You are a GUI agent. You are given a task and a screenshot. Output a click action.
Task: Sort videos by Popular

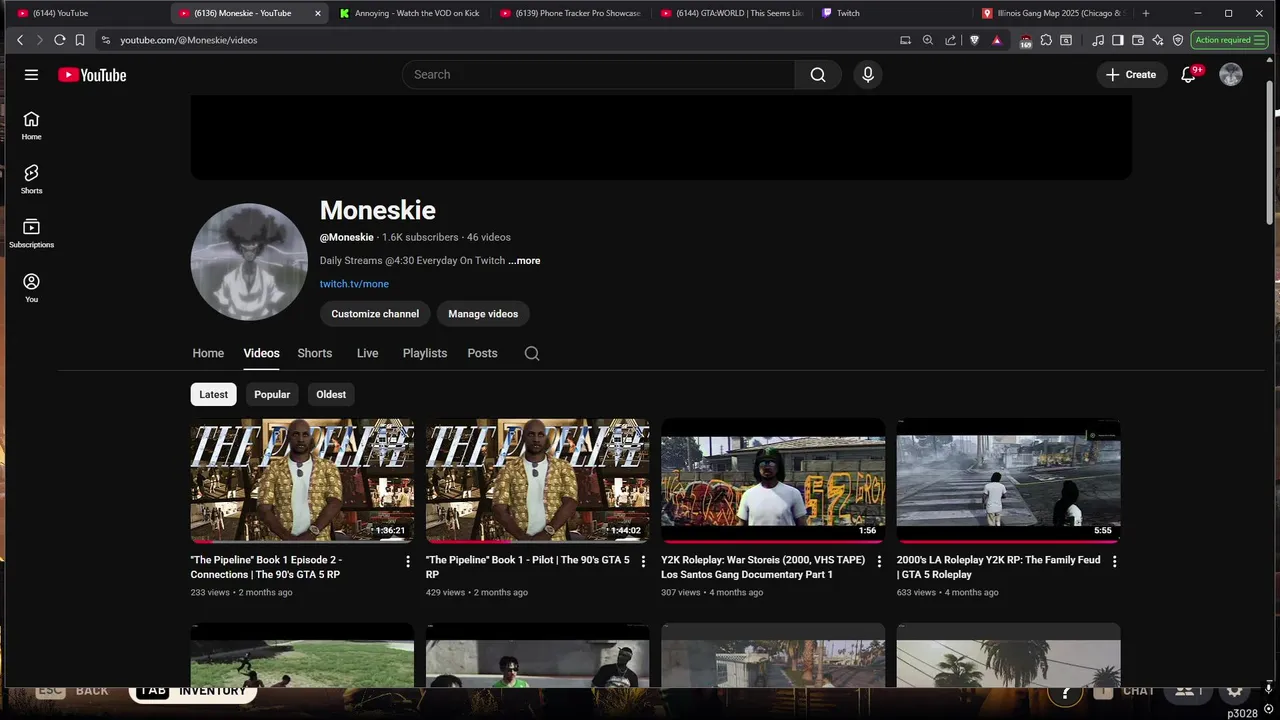pyautogui.click(x=272, y=394)
